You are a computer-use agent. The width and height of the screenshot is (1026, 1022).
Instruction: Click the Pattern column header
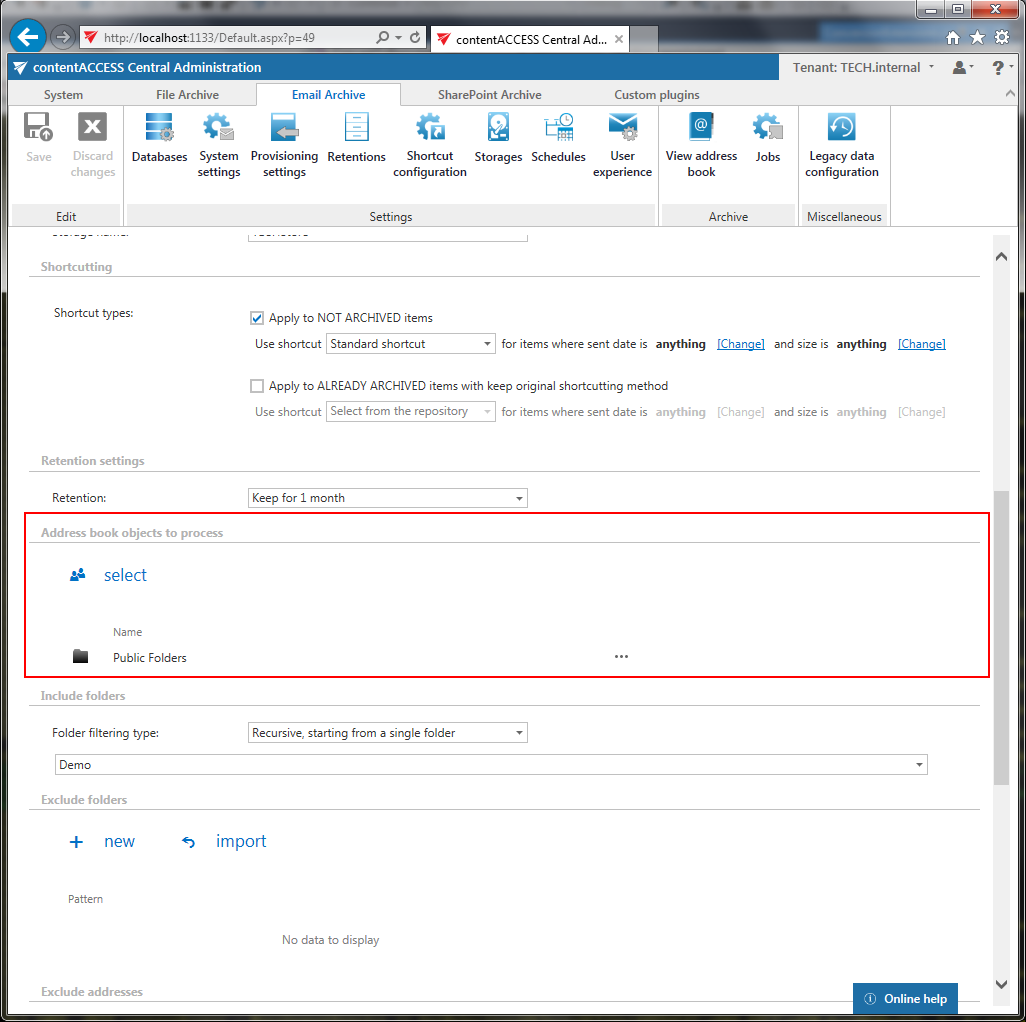85,899
